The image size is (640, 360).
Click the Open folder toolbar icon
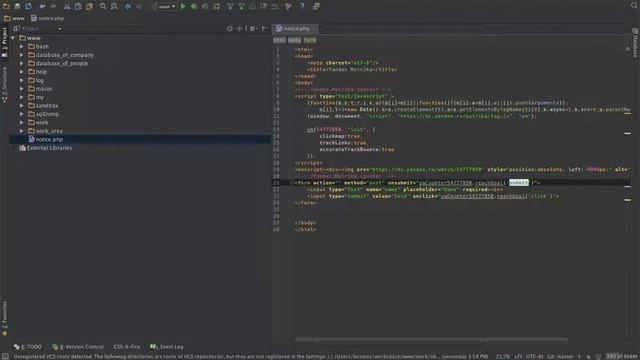tap(6, 6)
